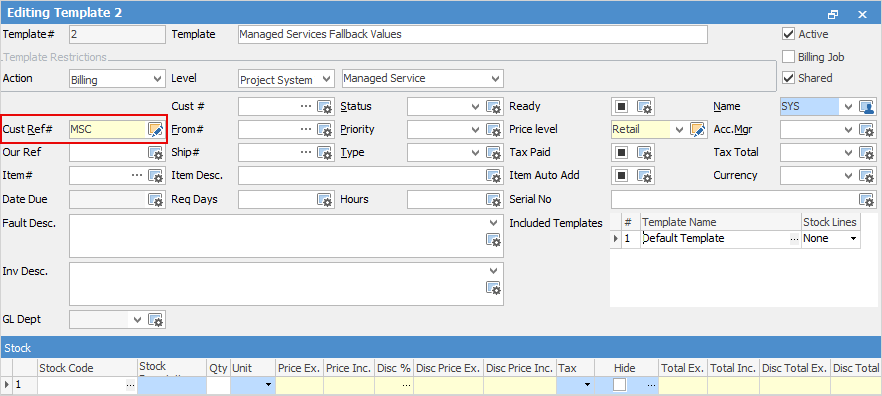Click the gear icon in Fault Desc. box
Viewport: 882px width, 396px height.
(x=493, y=241)
